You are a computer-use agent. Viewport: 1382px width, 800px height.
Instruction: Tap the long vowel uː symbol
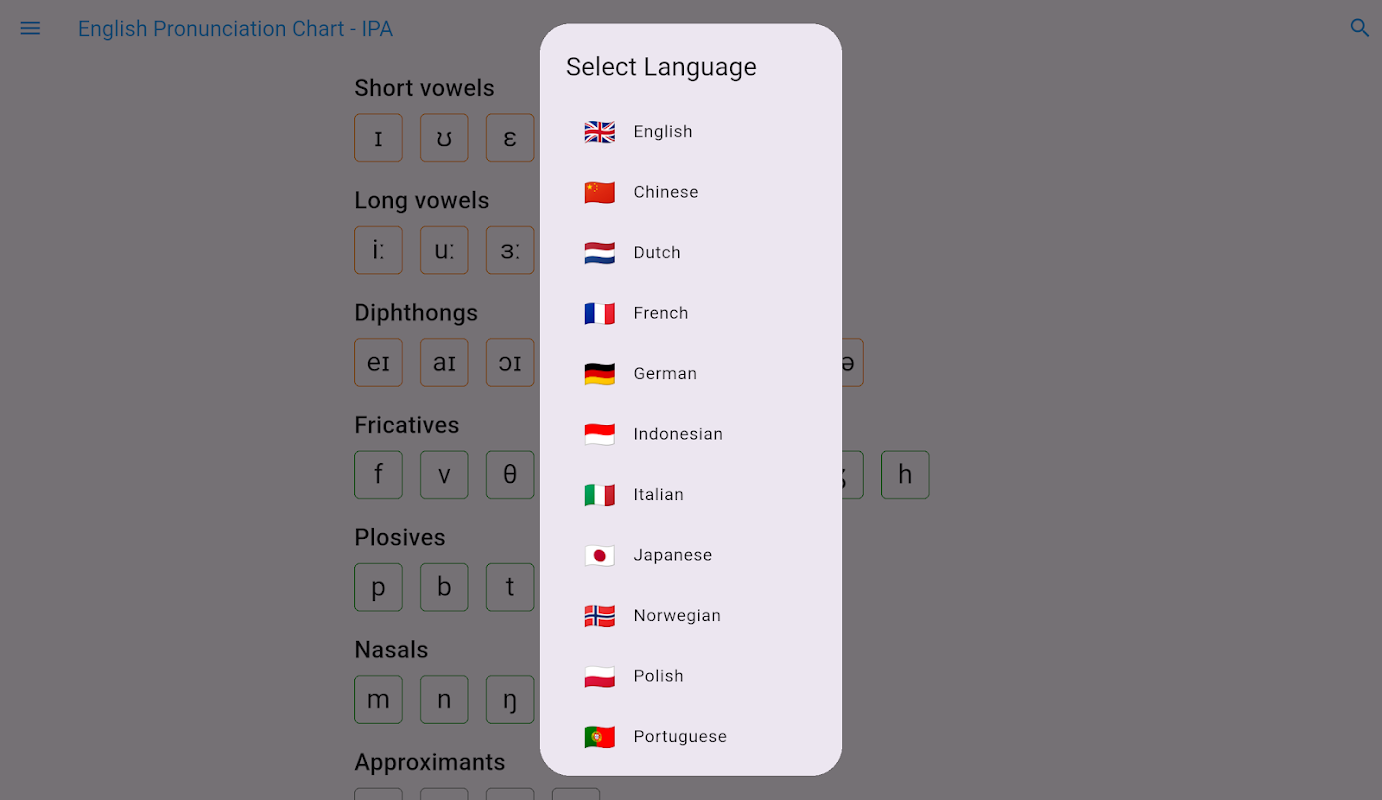(x=444, y=250)
